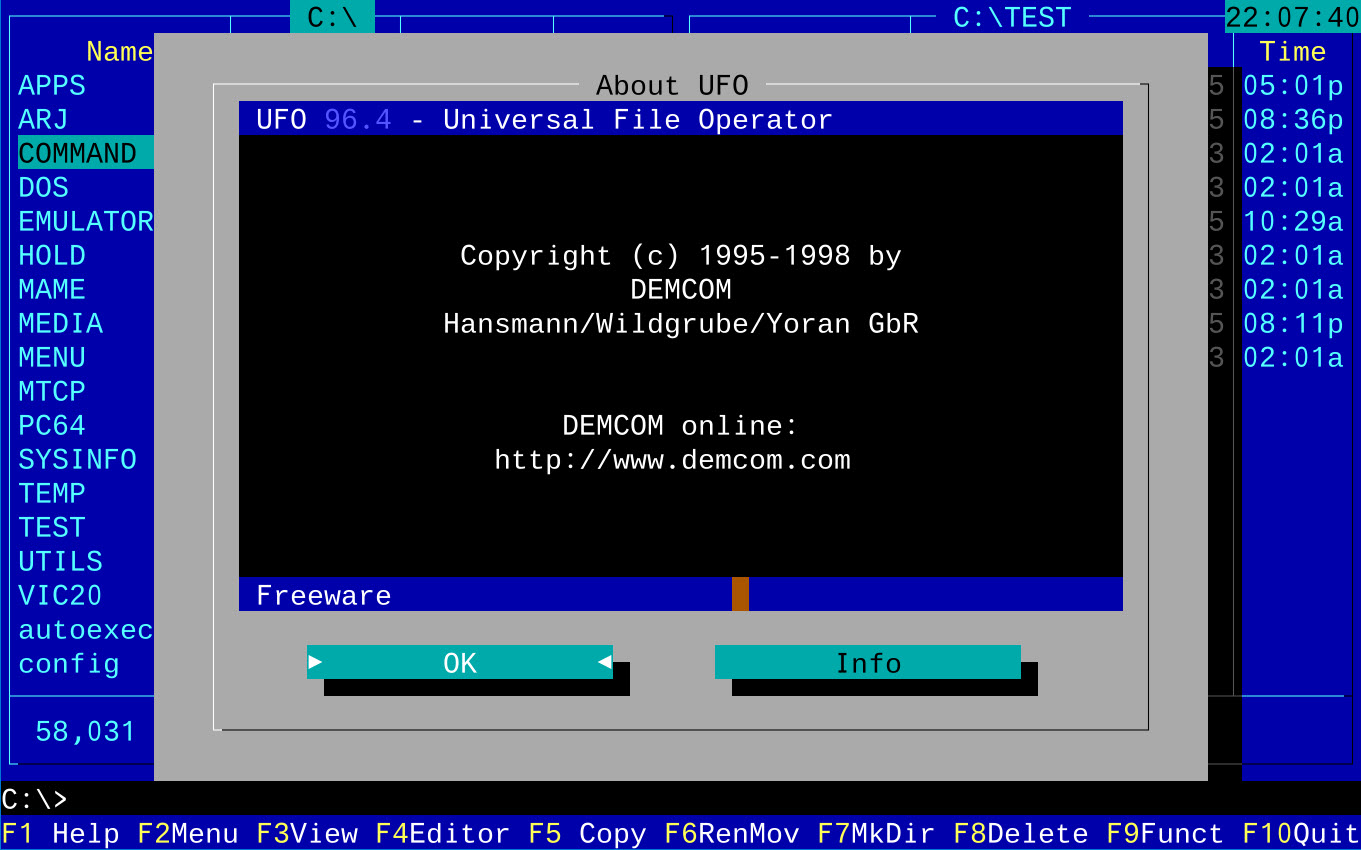Click the orange marker in Freeware bar
The height and width of the screenshot is (850, 1361).
(x=740, y=594)
